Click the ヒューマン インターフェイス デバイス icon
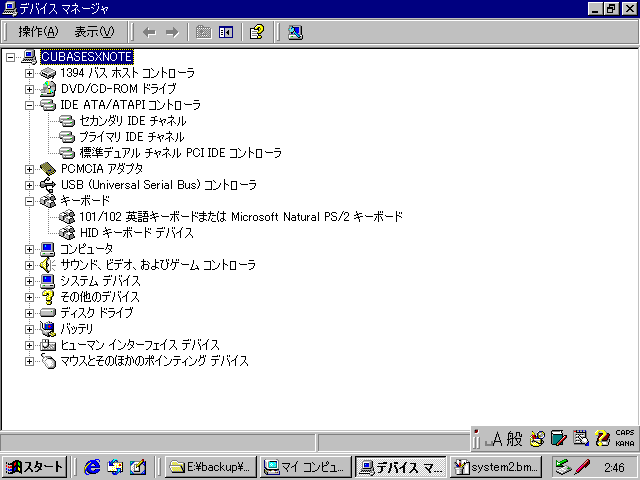 point(48,345)
